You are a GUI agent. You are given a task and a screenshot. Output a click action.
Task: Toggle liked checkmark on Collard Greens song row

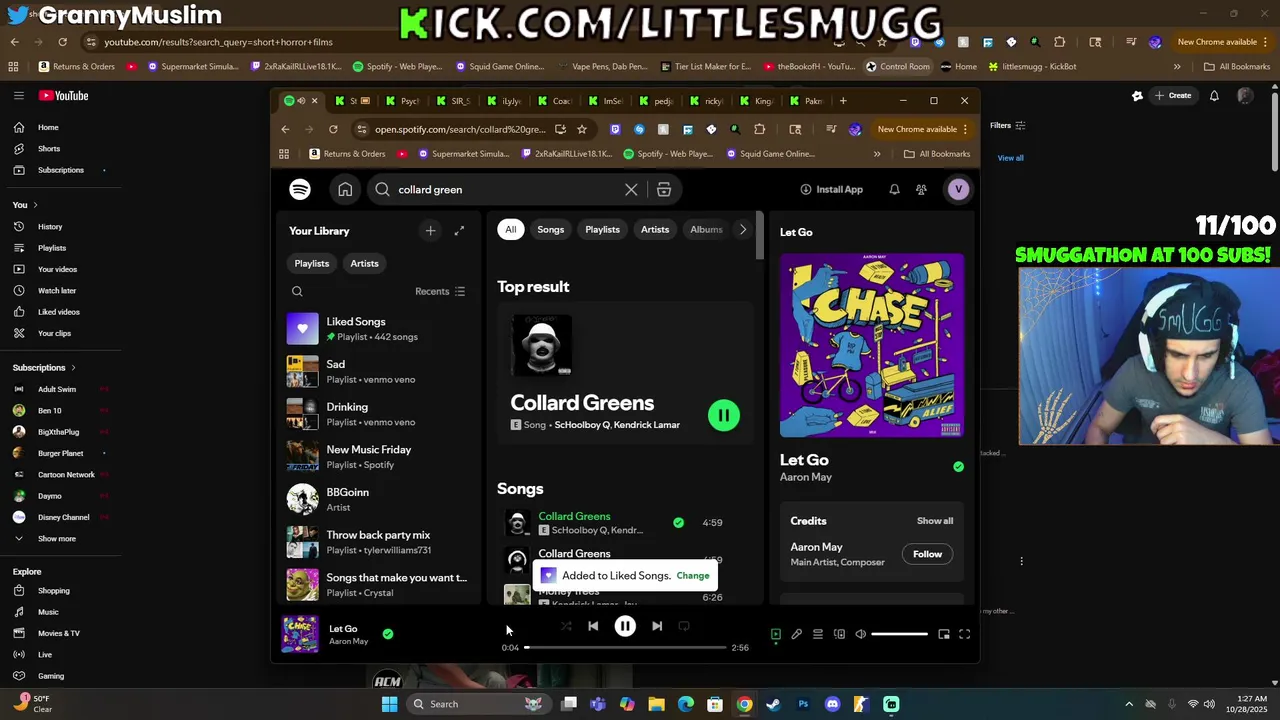[x=679, y=522]
